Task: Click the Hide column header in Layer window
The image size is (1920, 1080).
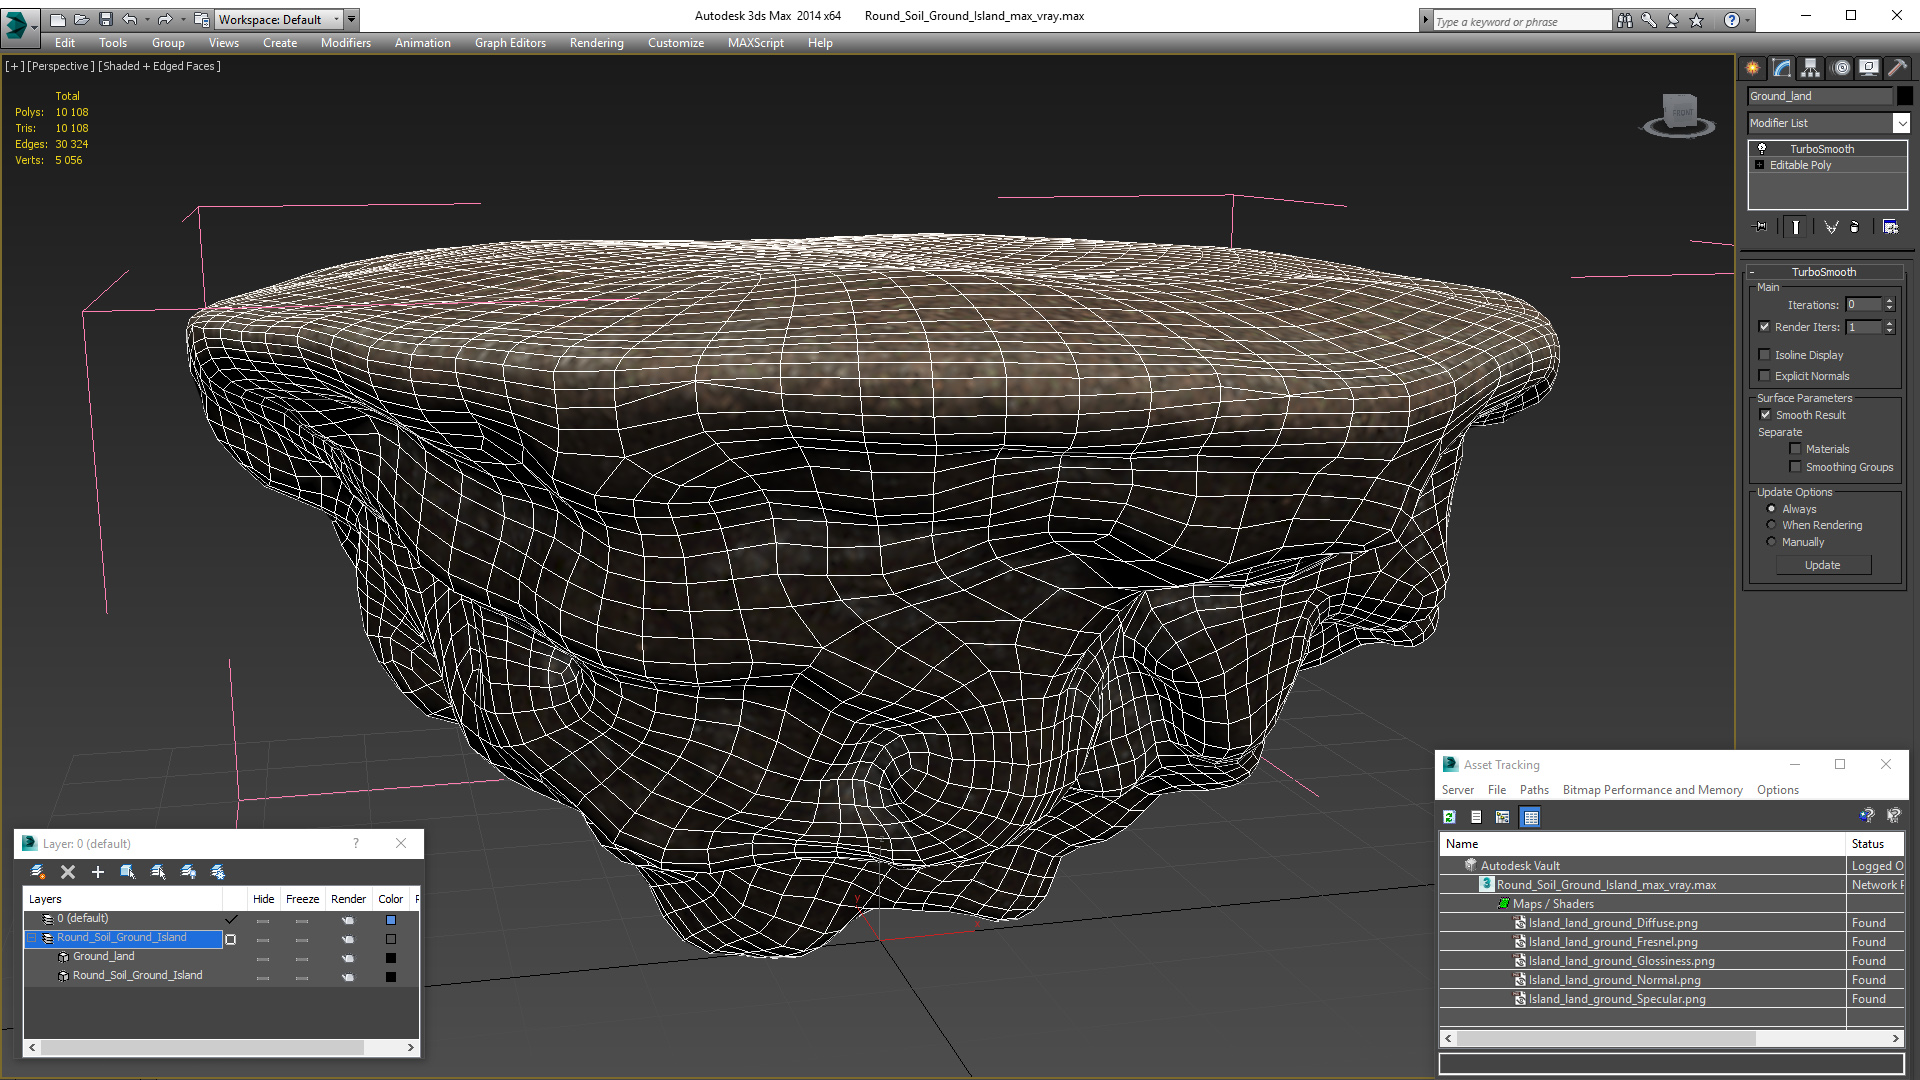Action: (263, 899)
